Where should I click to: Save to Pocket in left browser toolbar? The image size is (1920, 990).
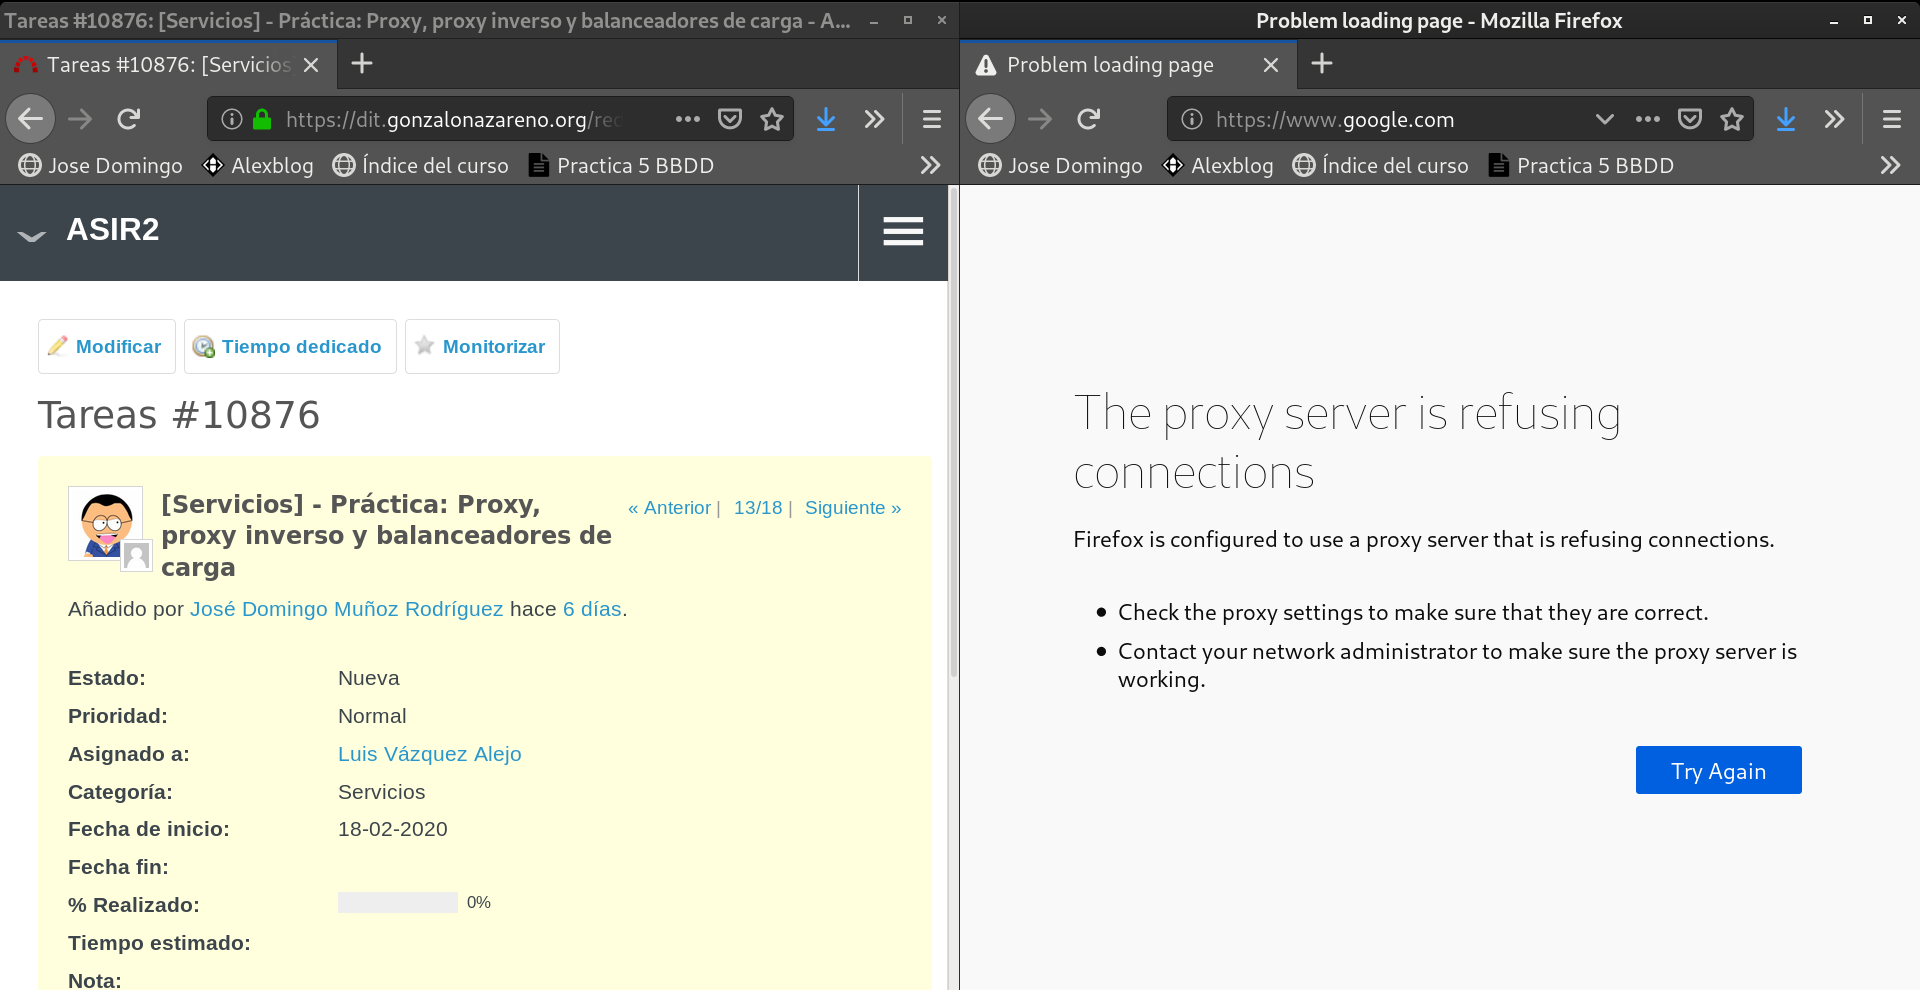(730, 119)
